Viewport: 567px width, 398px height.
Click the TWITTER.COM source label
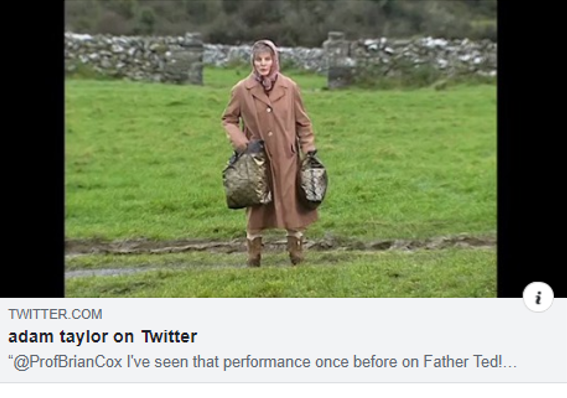tap(55, 314)
